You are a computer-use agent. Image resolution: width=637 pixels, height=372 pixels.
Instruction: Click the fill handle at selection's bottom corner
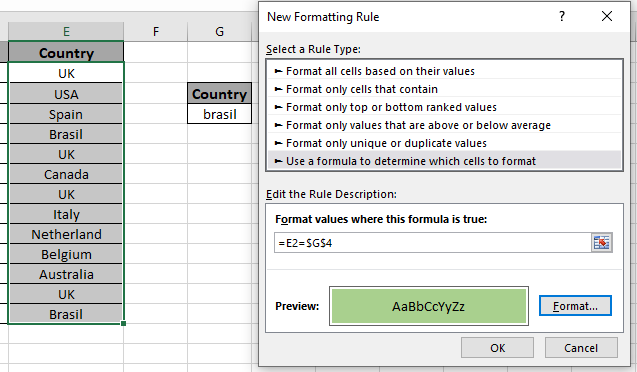124,324
